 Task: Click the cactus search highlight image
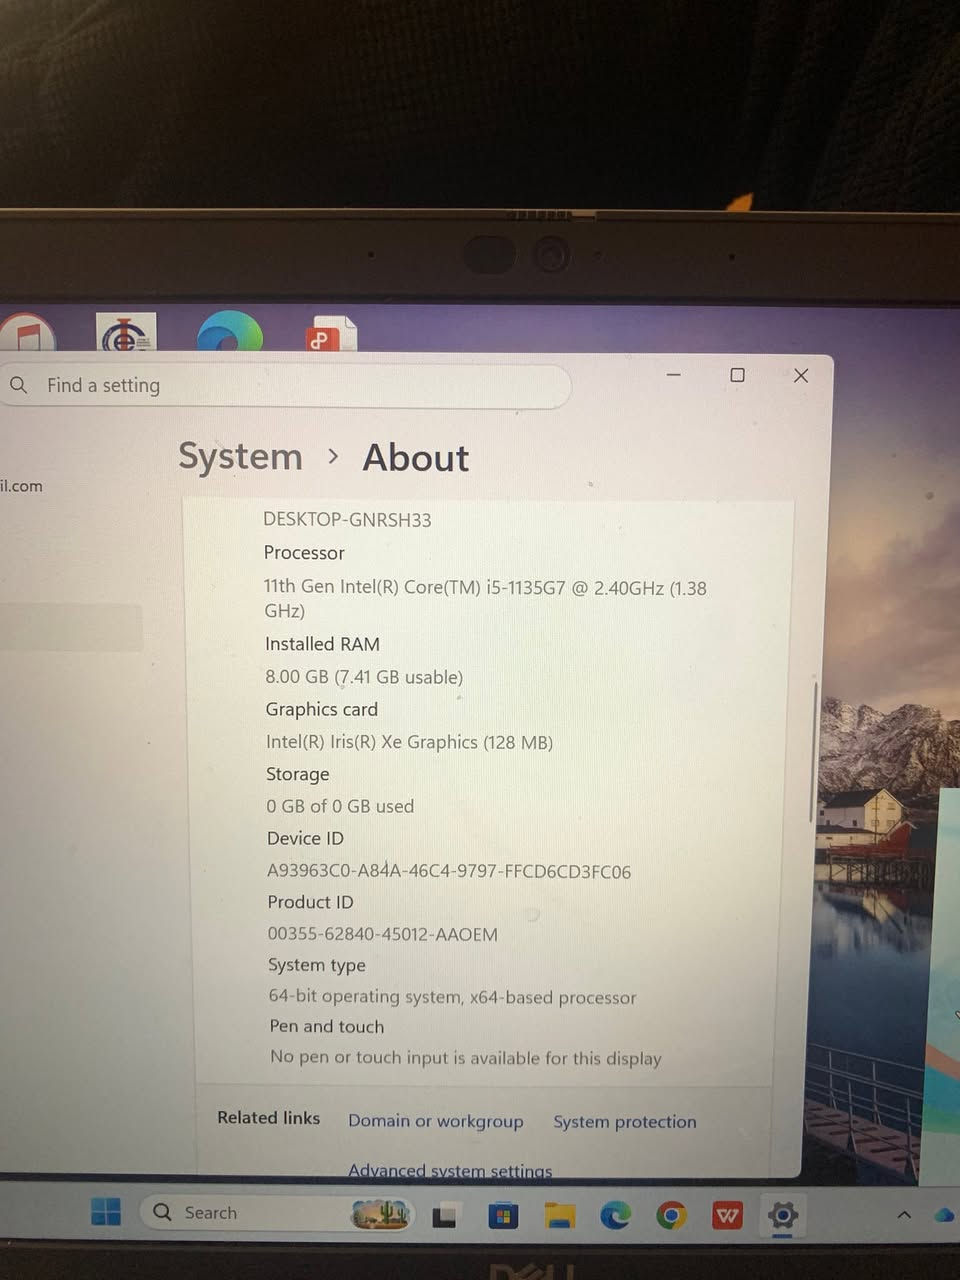(x=381, y=1213)
